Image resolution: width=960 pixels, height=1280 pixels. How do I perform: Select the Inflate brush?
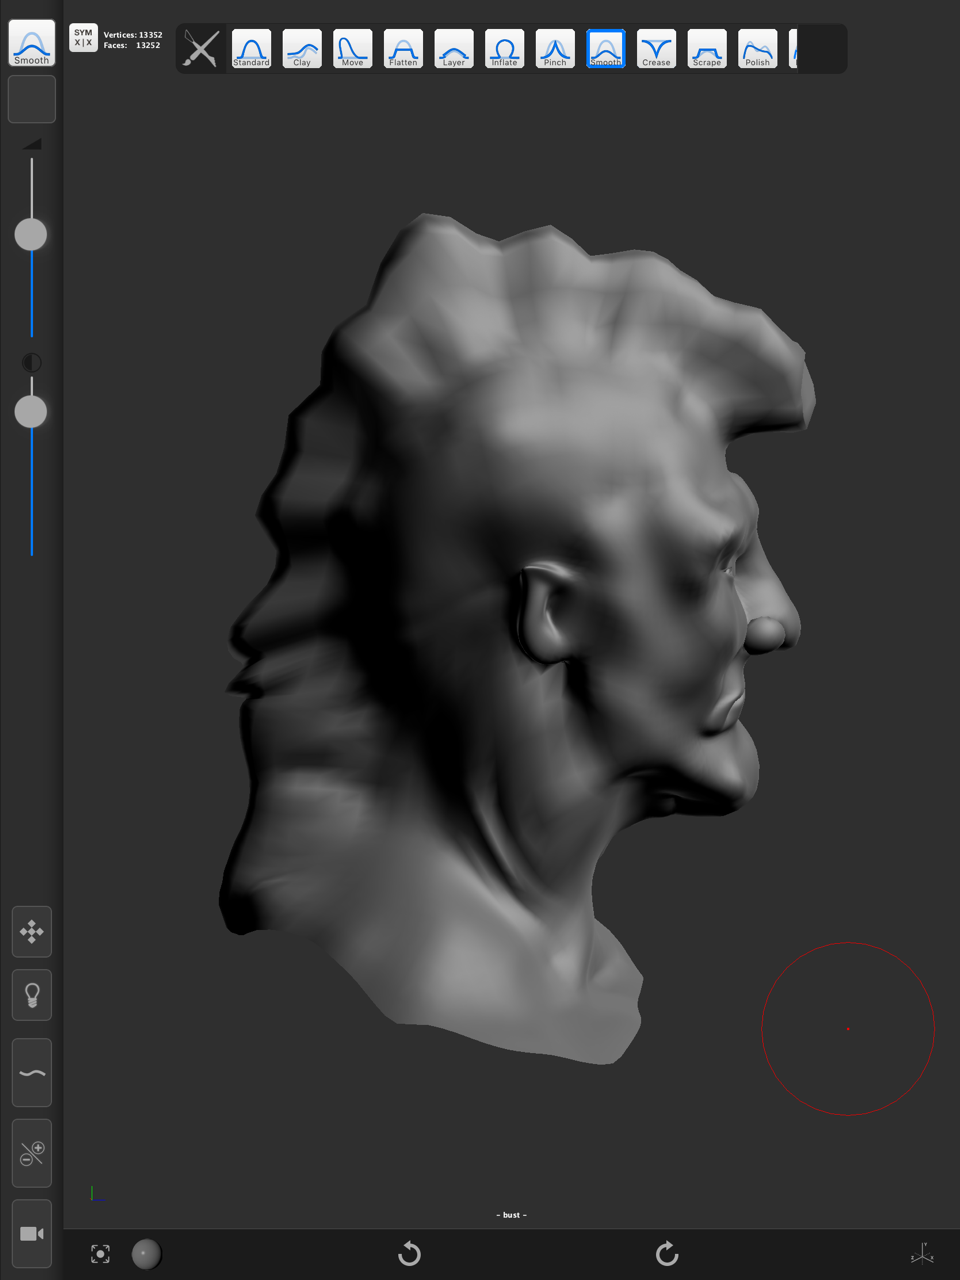[504, 49]
